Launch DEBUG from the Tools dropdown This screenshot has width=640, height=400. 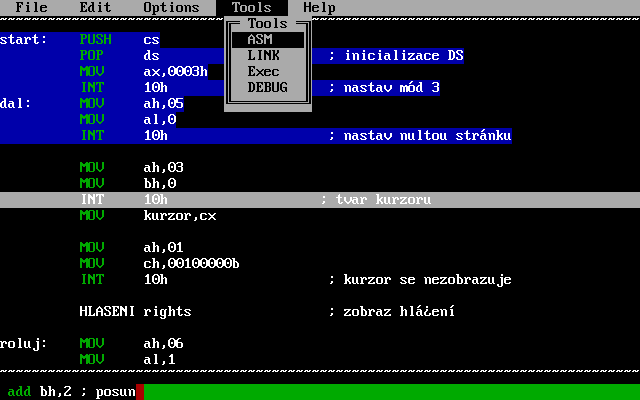point(266,87)
